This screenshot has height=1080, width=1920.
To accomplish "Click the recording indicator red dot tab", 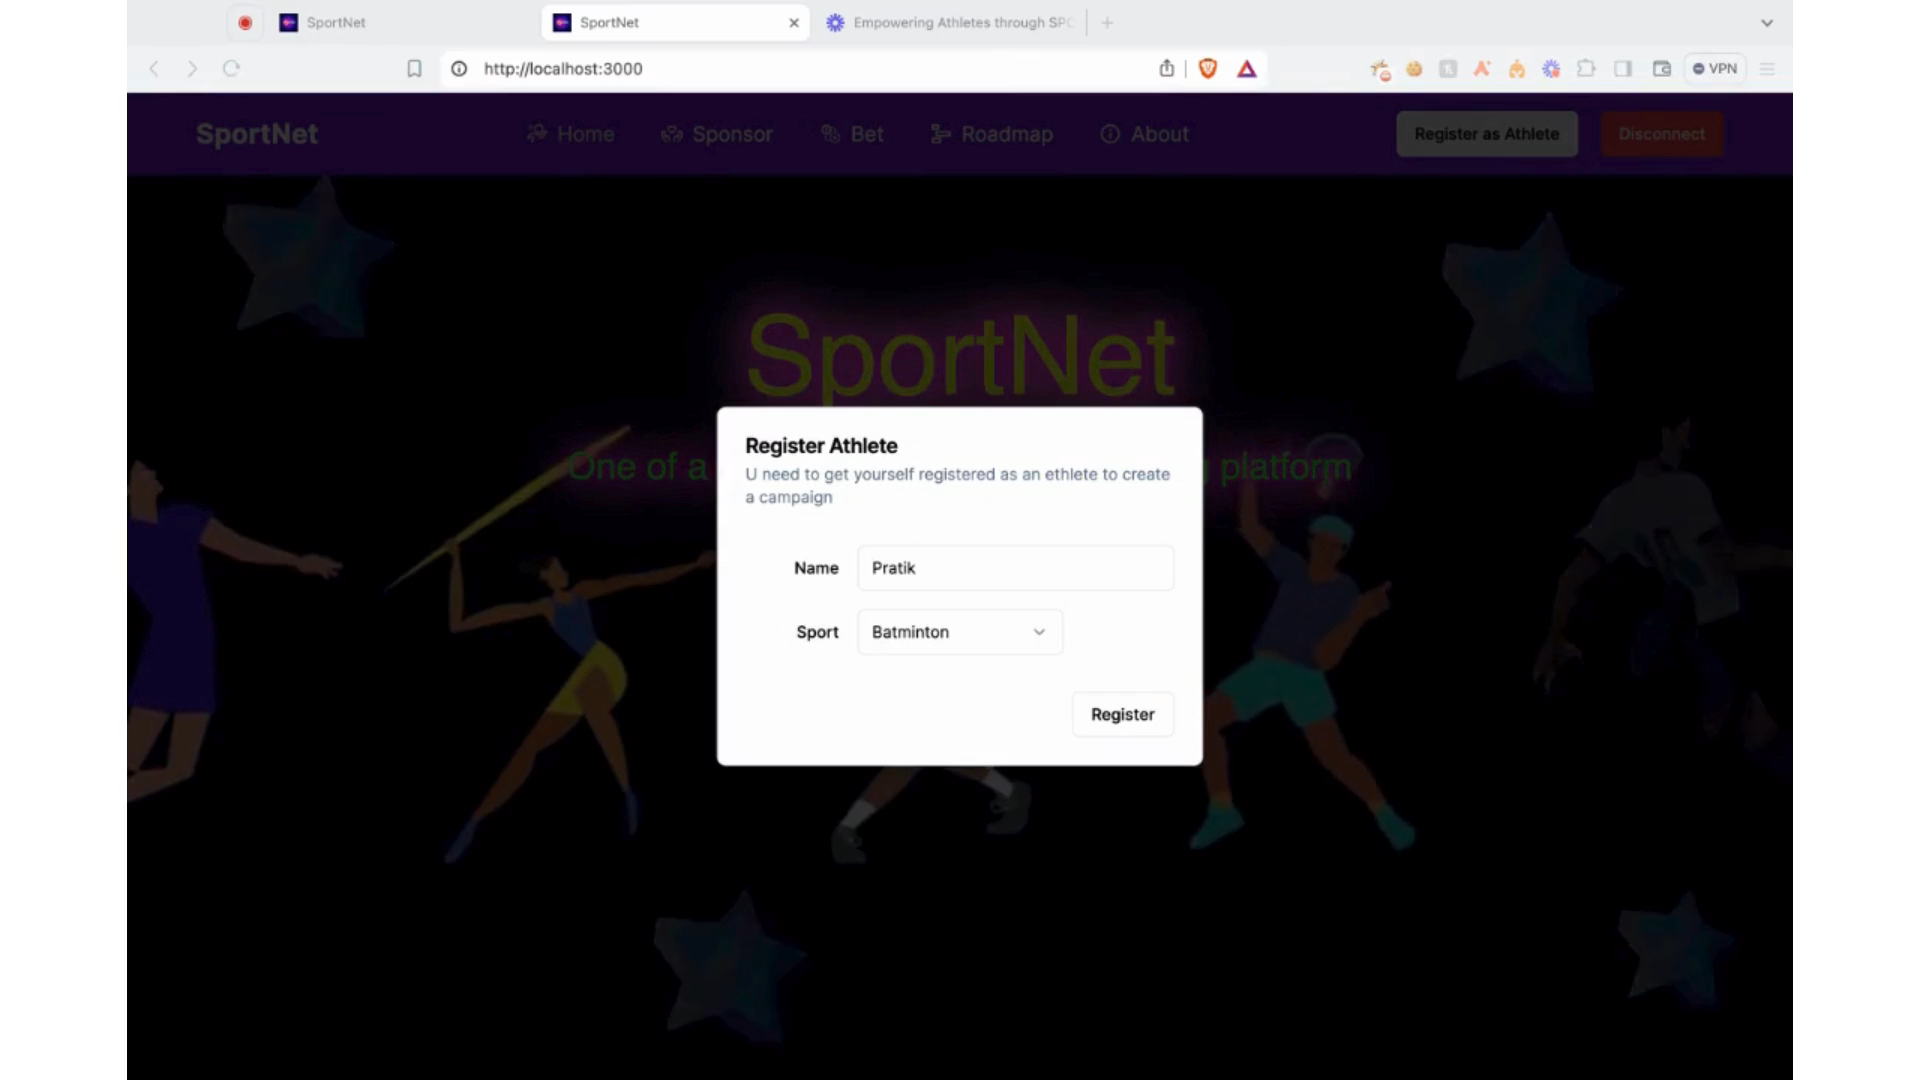I will (245, 22).
